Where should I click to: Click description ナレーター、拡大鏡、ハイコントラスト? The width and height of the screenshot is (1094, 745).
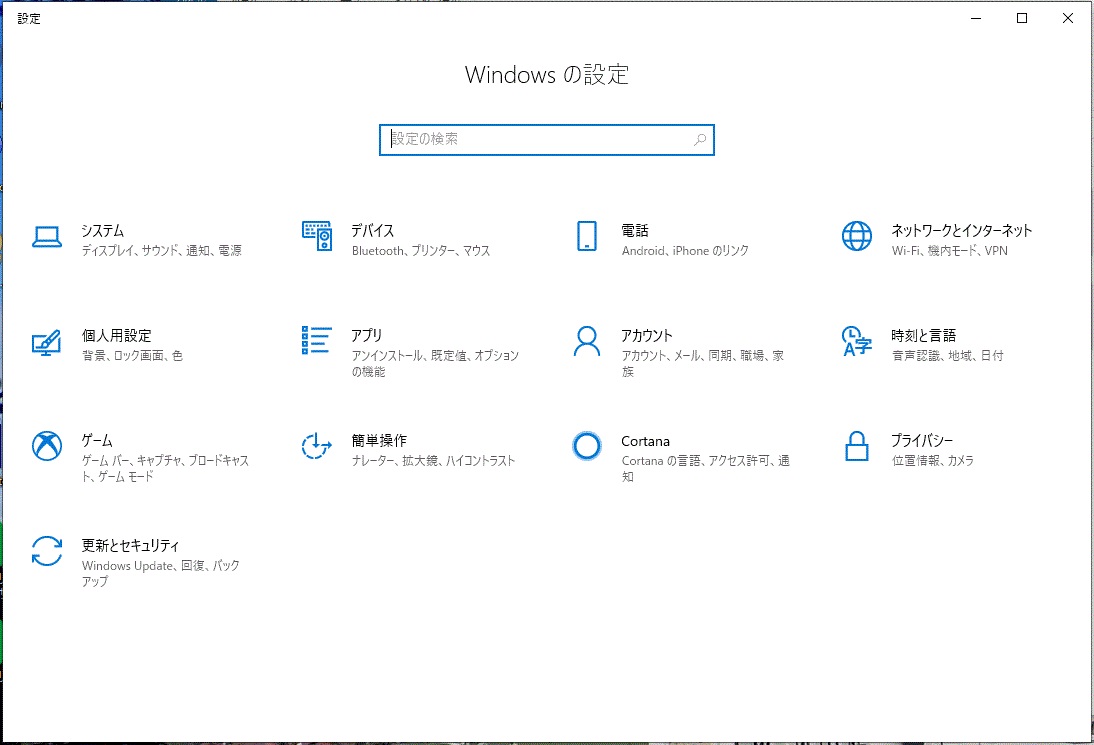tap(433, 461)
